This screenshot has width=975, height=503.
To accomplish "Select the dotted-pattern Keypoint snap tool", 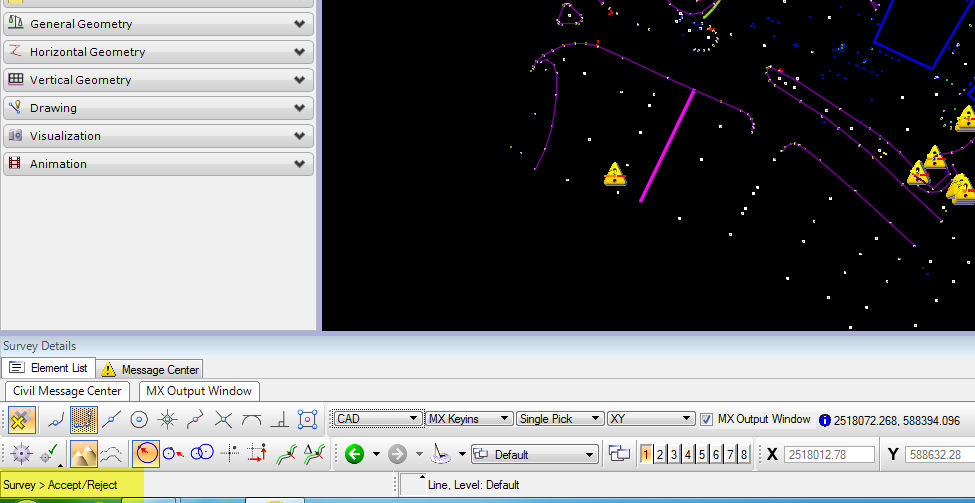I will click(83, 420).
